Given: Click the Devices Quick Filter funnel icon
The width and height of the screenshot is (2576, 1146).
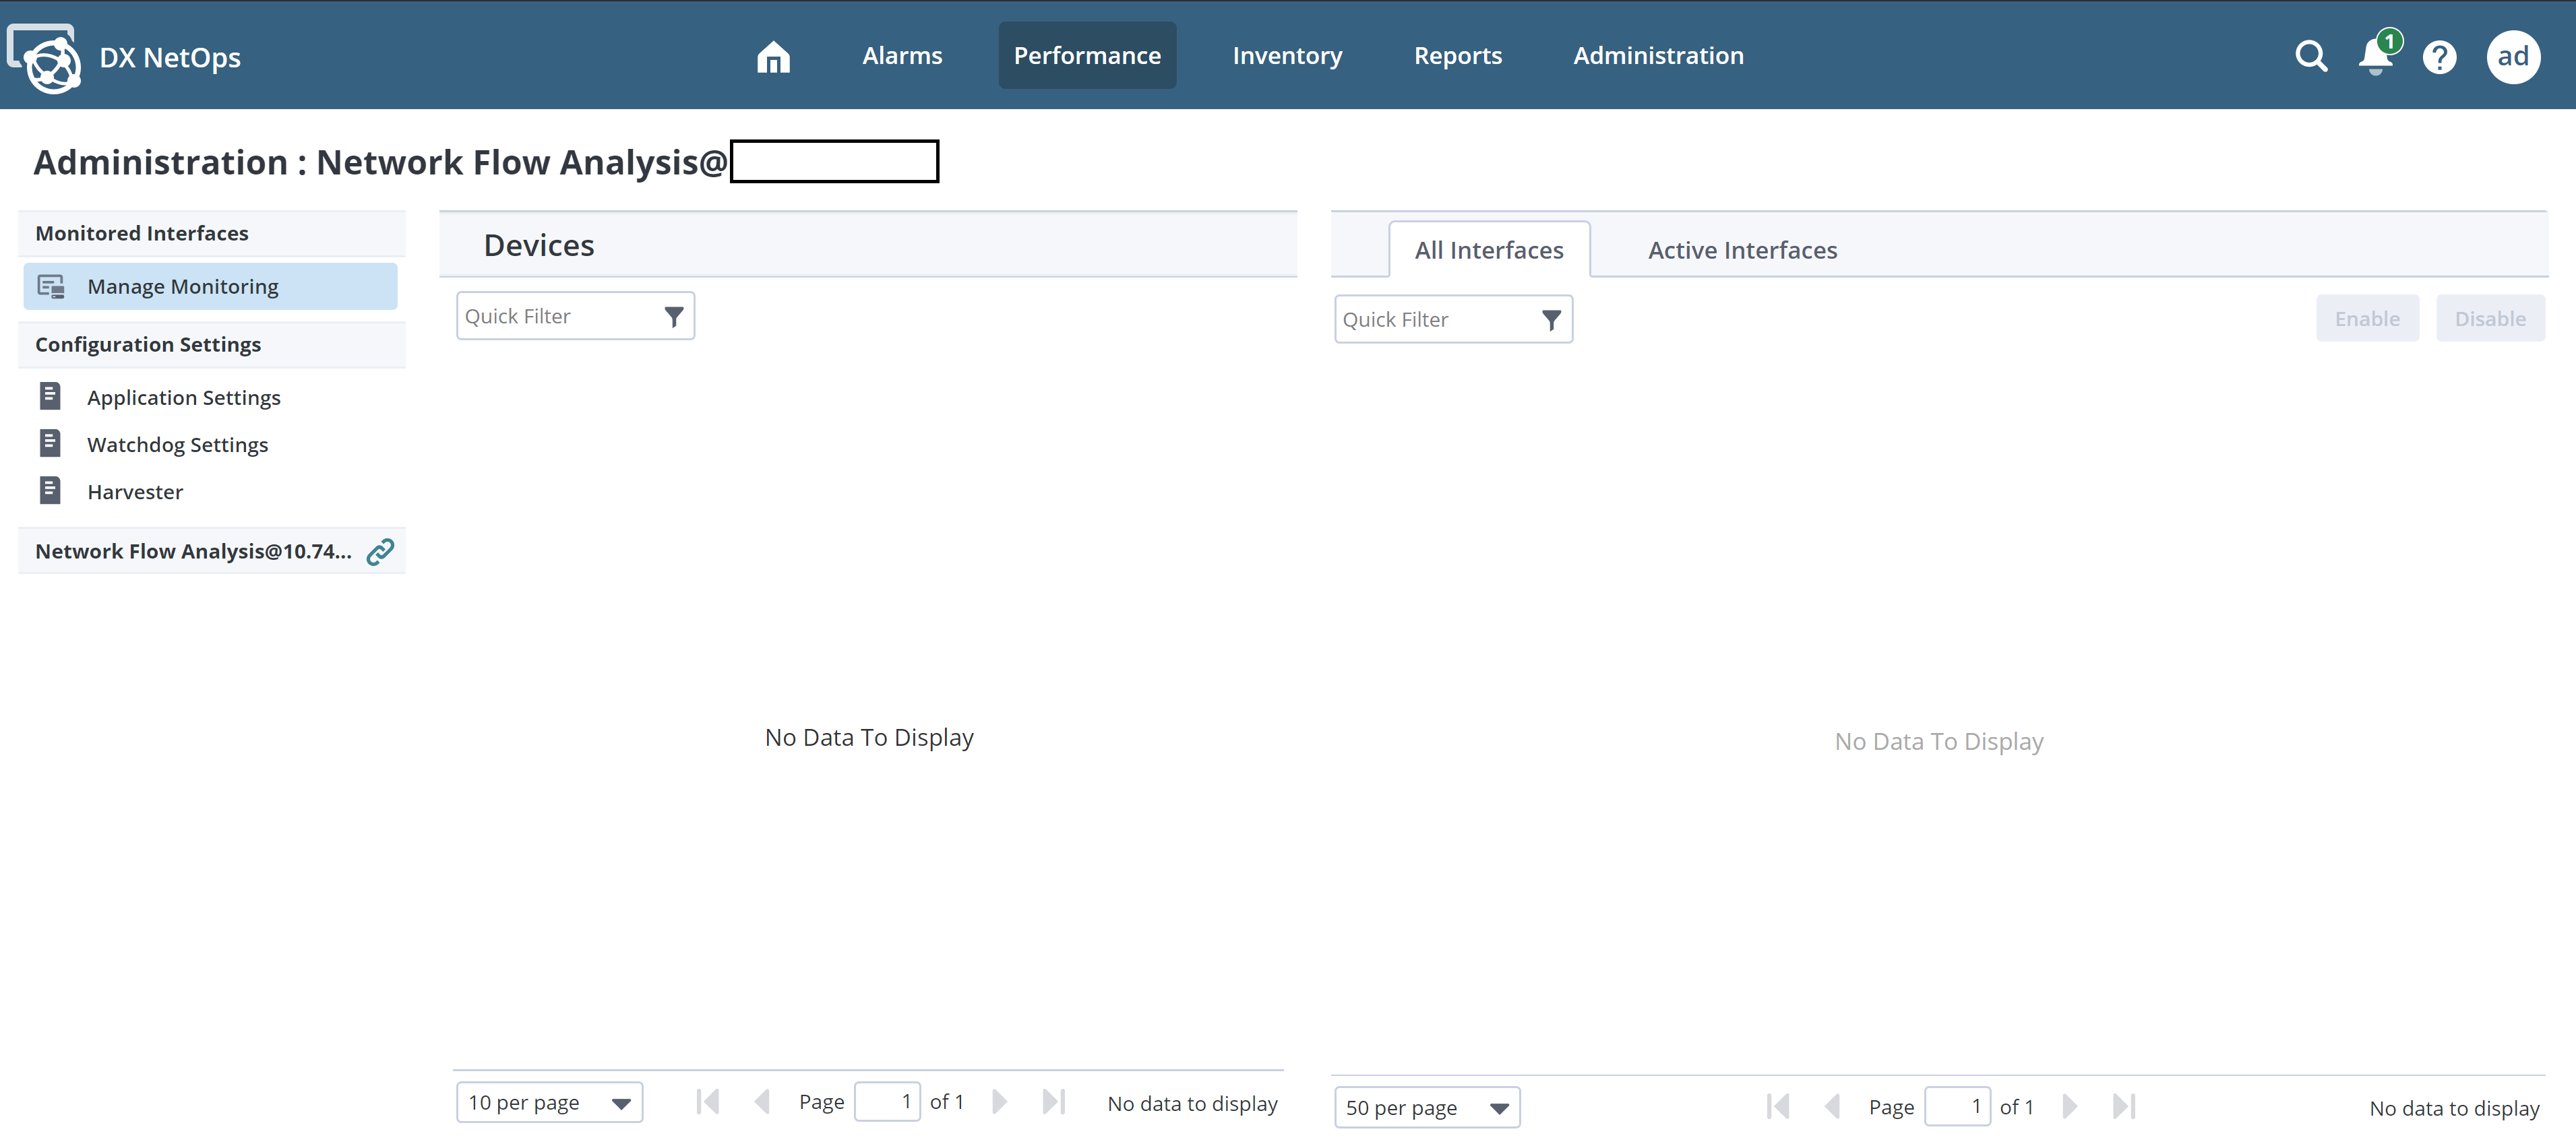Looking at the screenshot, I should coord(674,317).
